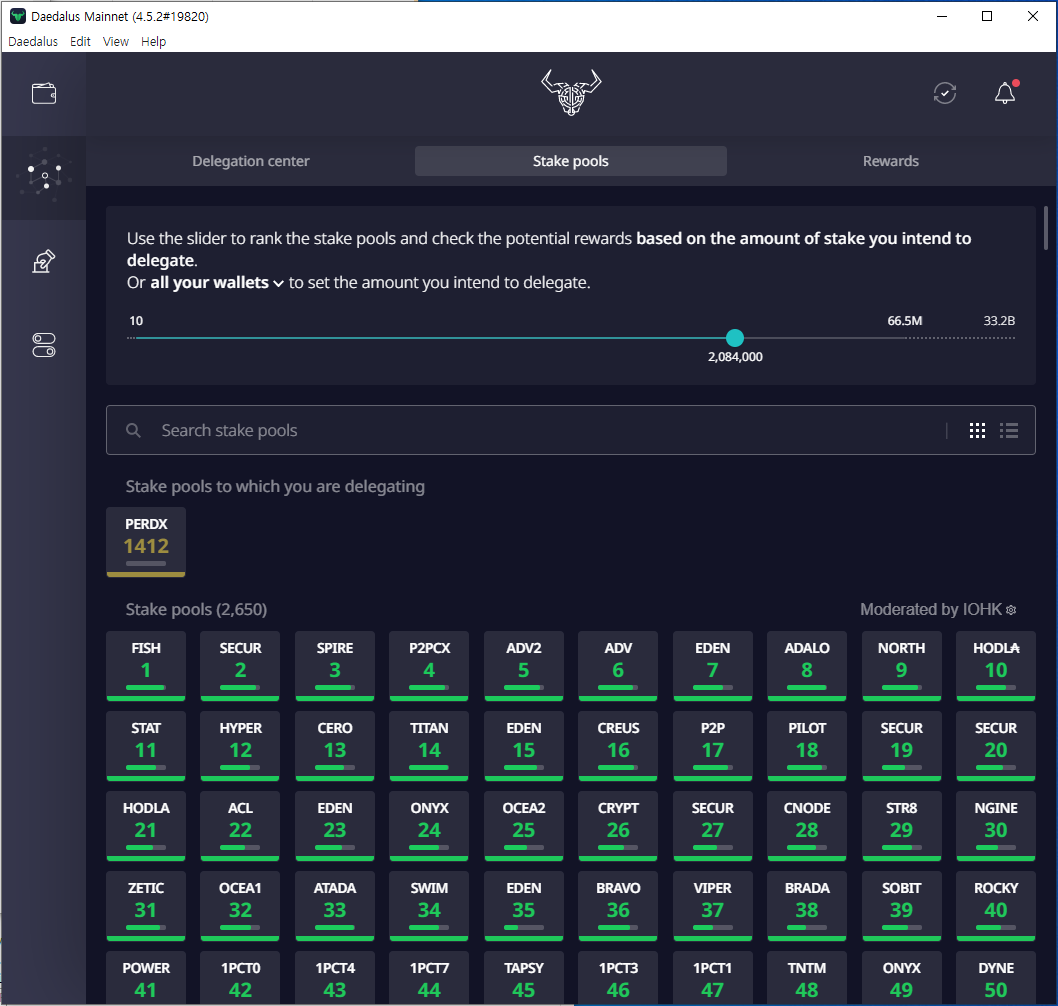Open the ADV2 pool ranked 5
This screenshot has width=1058, height=1006.
[x=524, y=666]
